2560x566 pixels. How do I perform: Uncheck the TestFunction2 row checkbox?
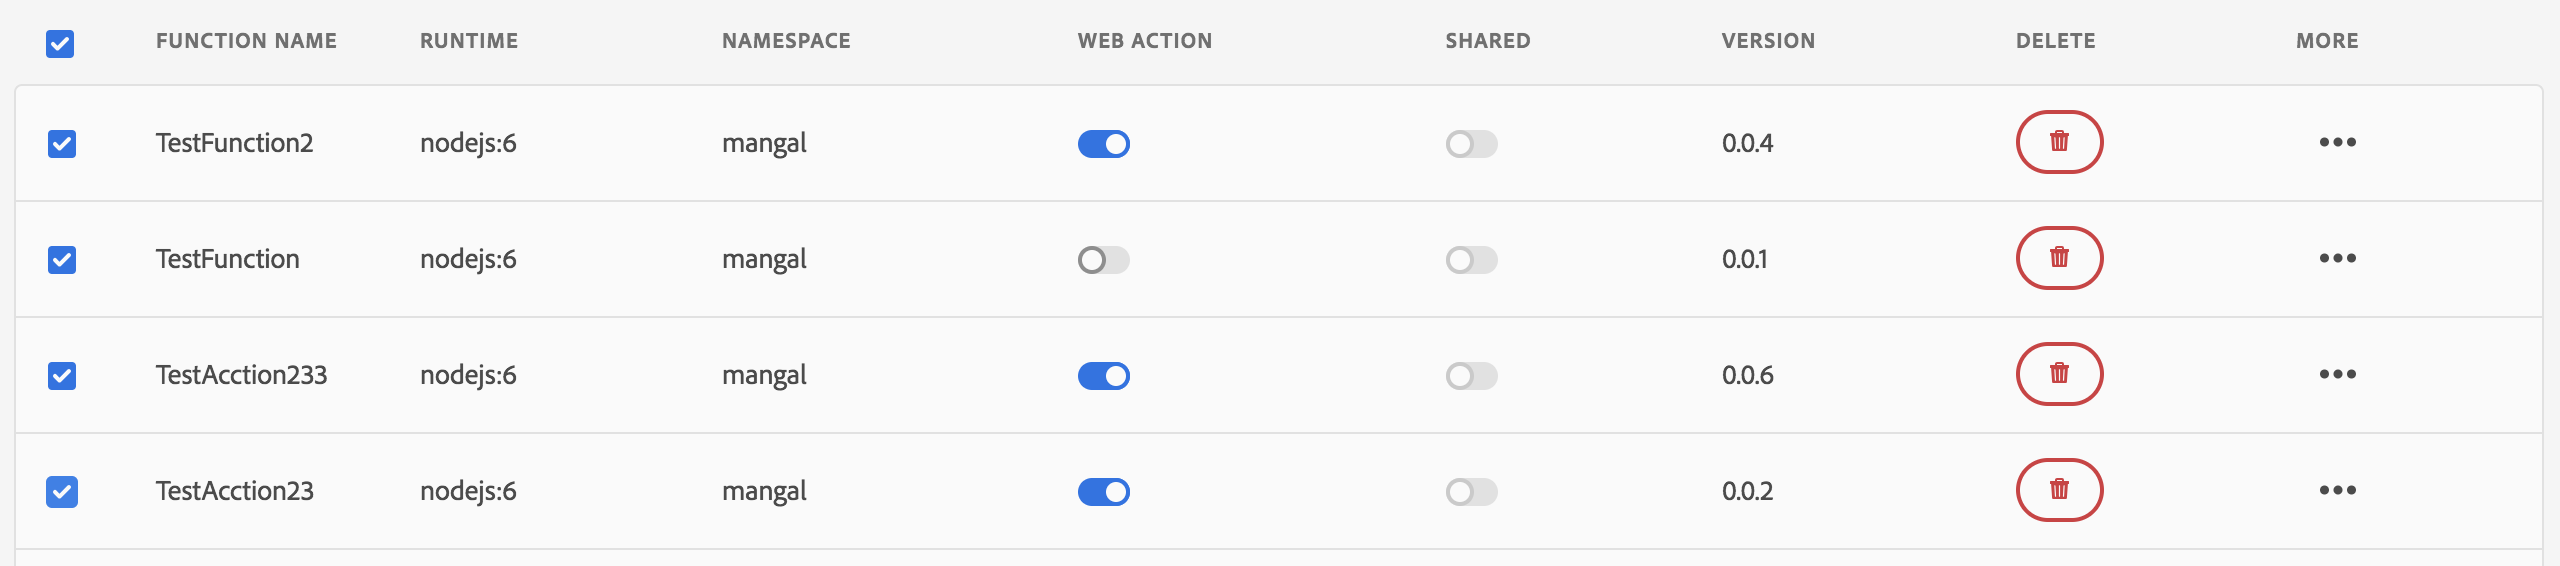(x=62, y=144)
